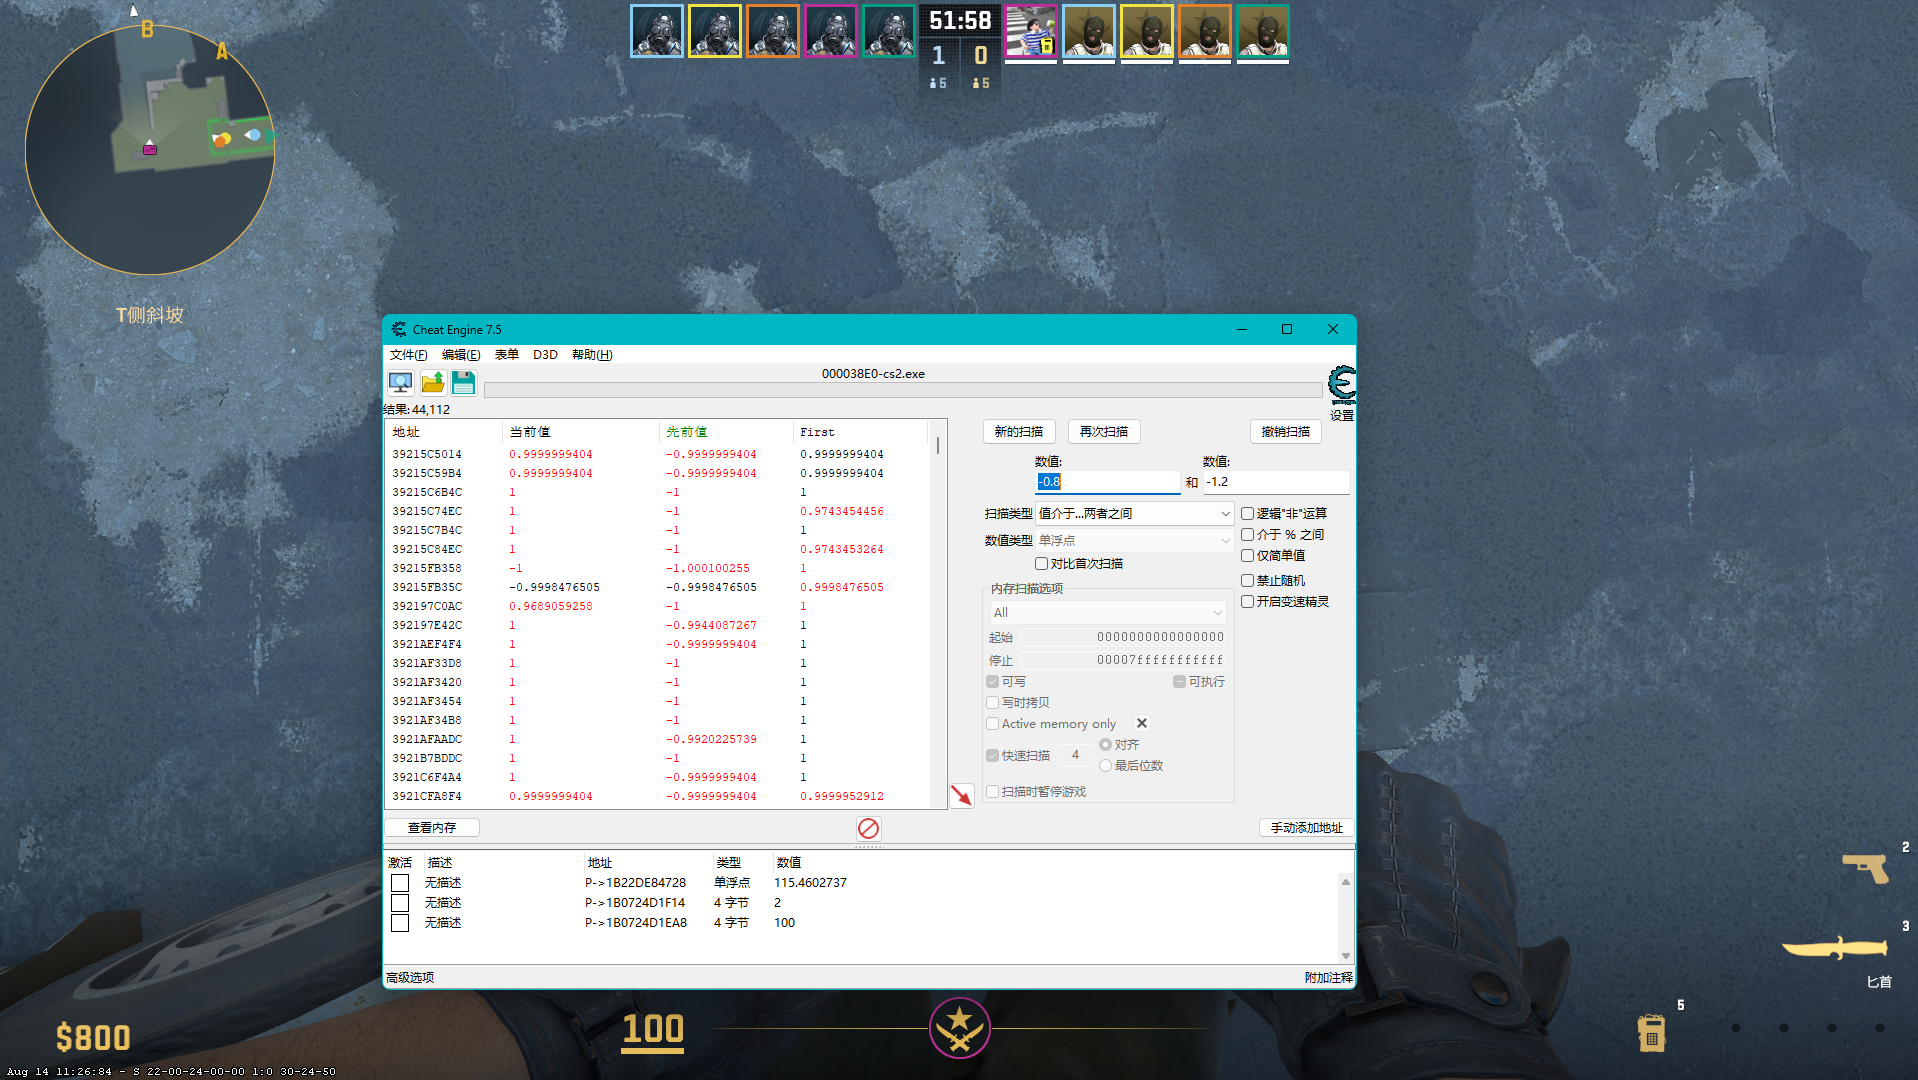Toggle the 扫描时暂停游戏 checkbox
The height and width of the screenshot is (1080, 1918).
[x=992, y=791]
